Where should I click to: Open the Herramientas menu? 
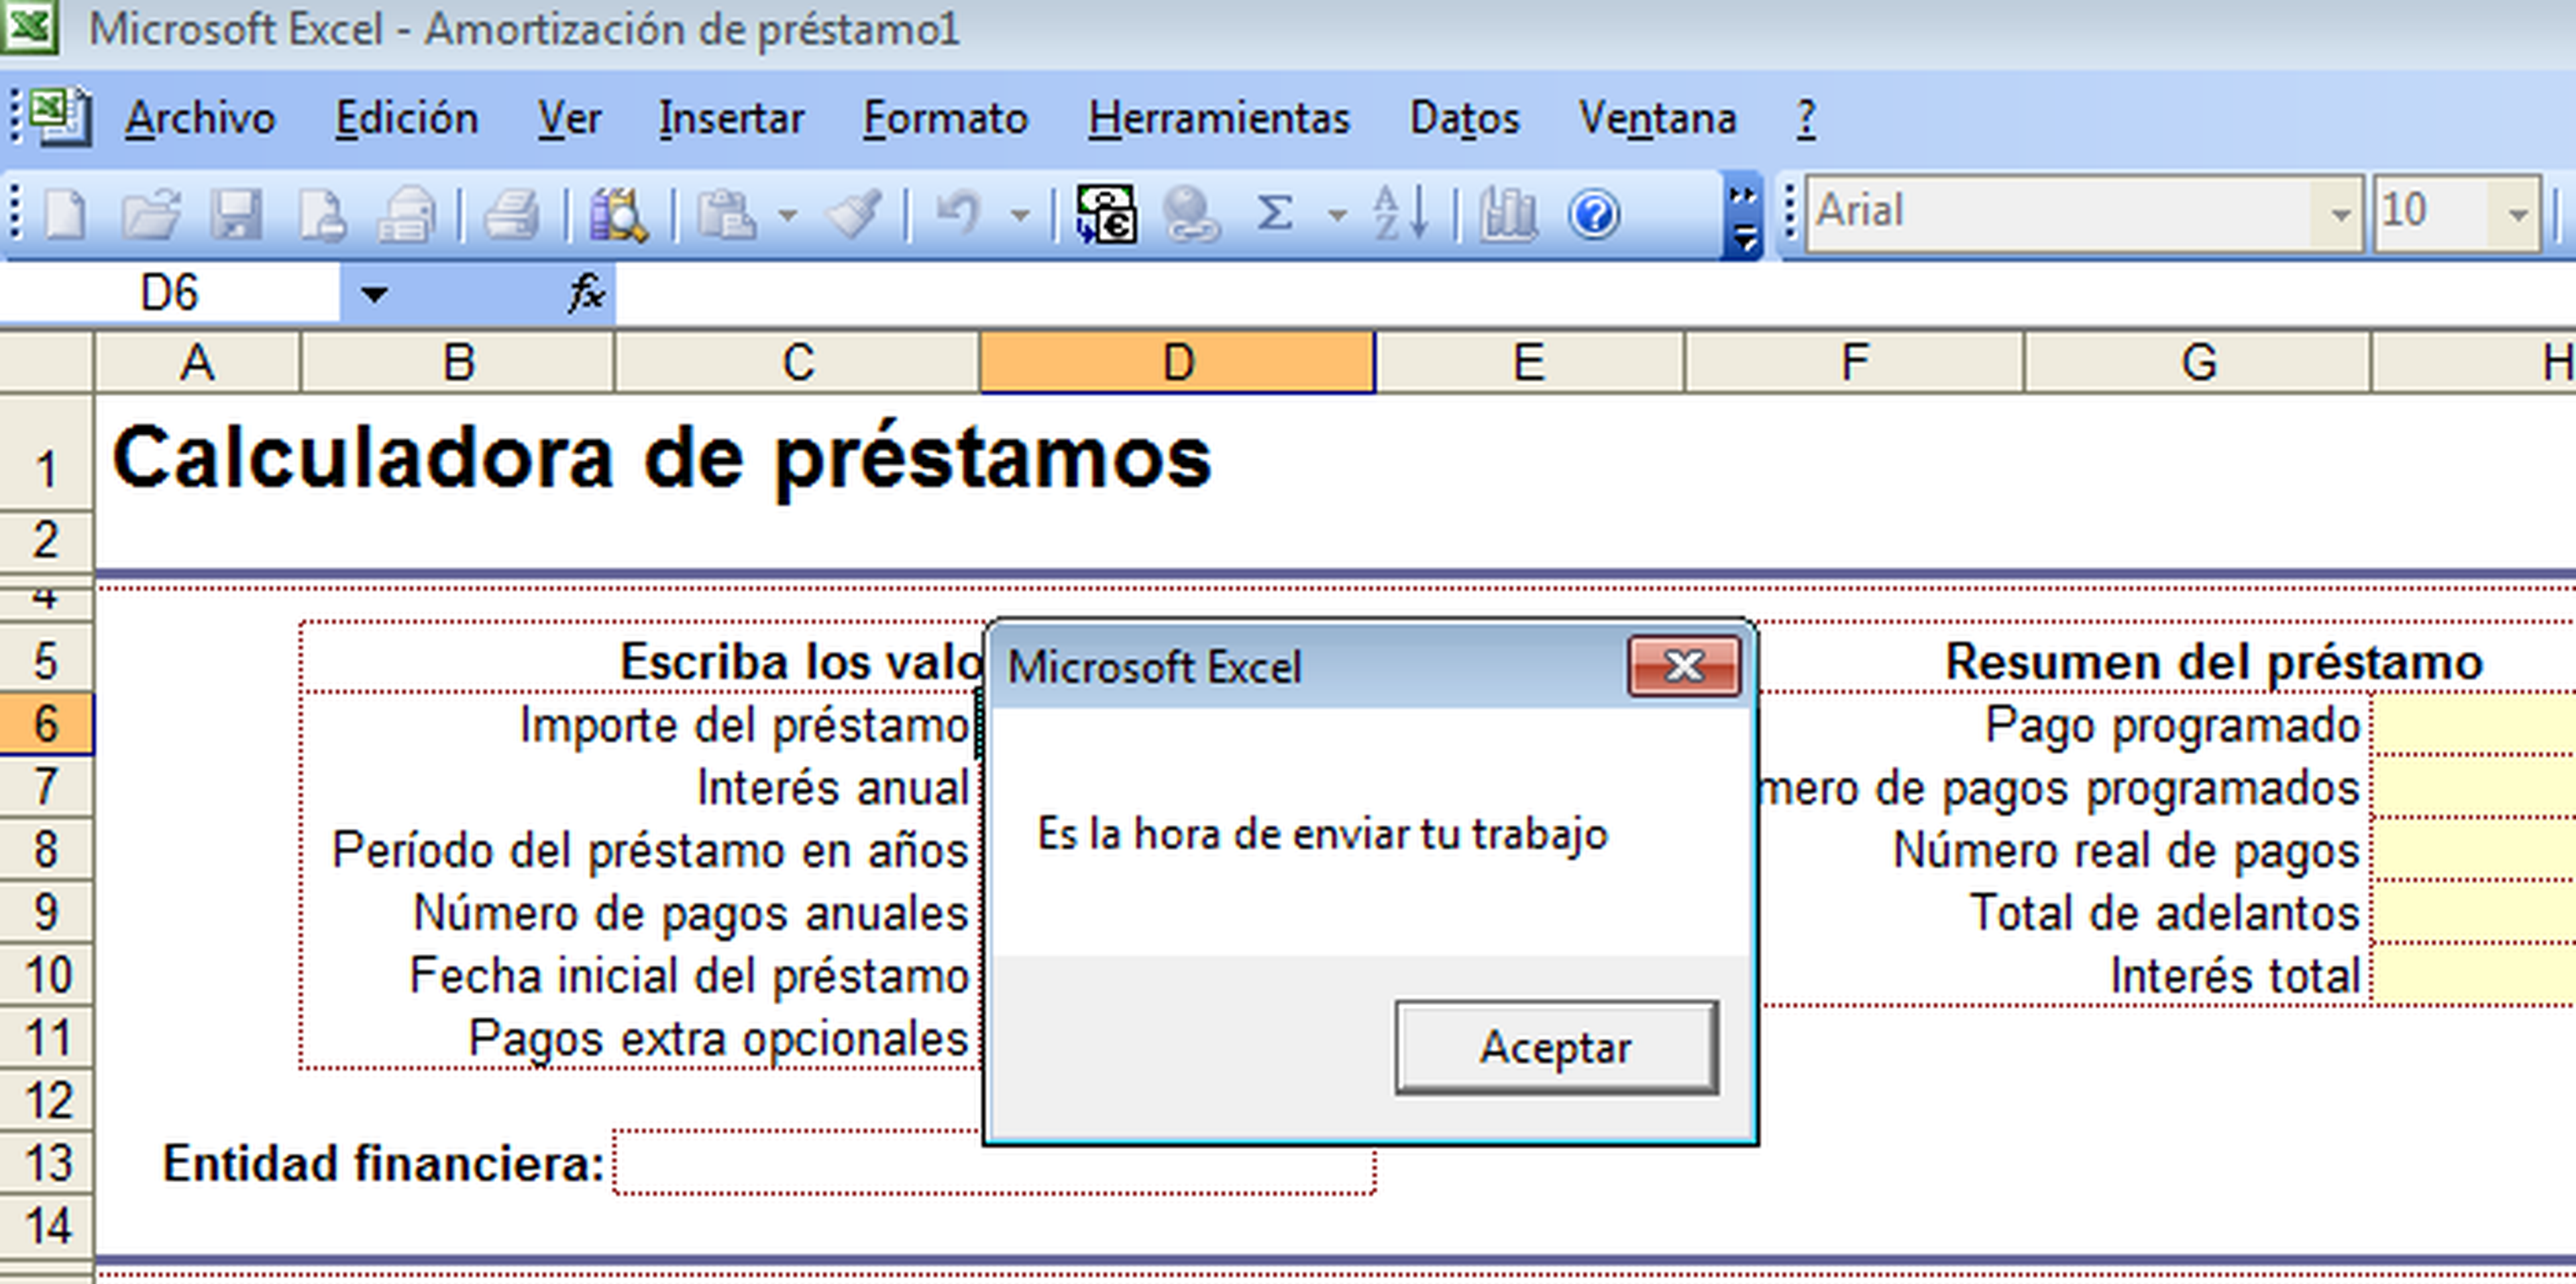pos(1220,119)
